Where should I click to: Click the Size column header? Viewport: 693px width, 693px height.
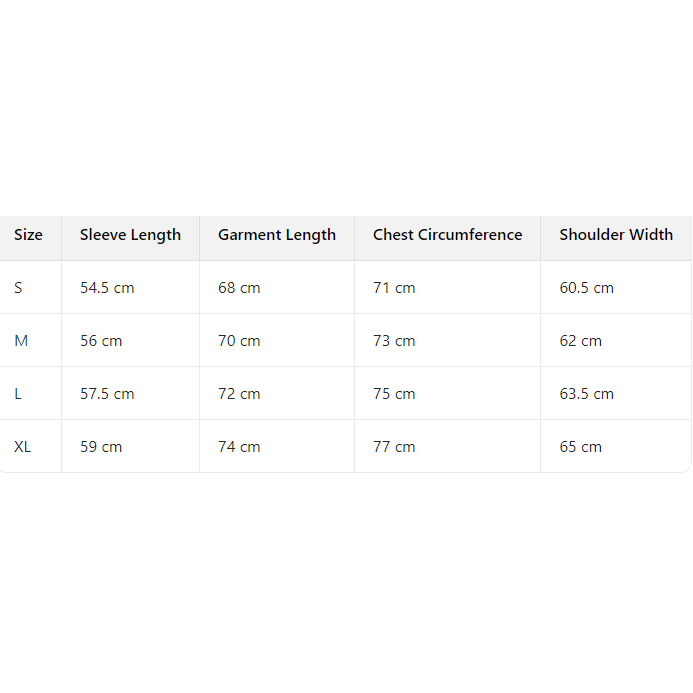28,235
